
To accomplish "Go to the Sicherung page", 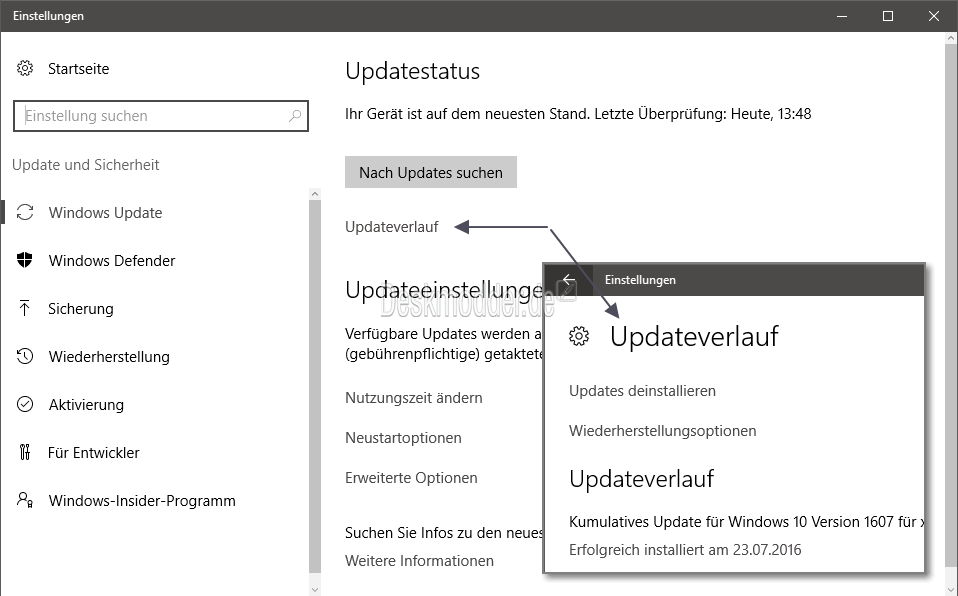I will 81,309.
